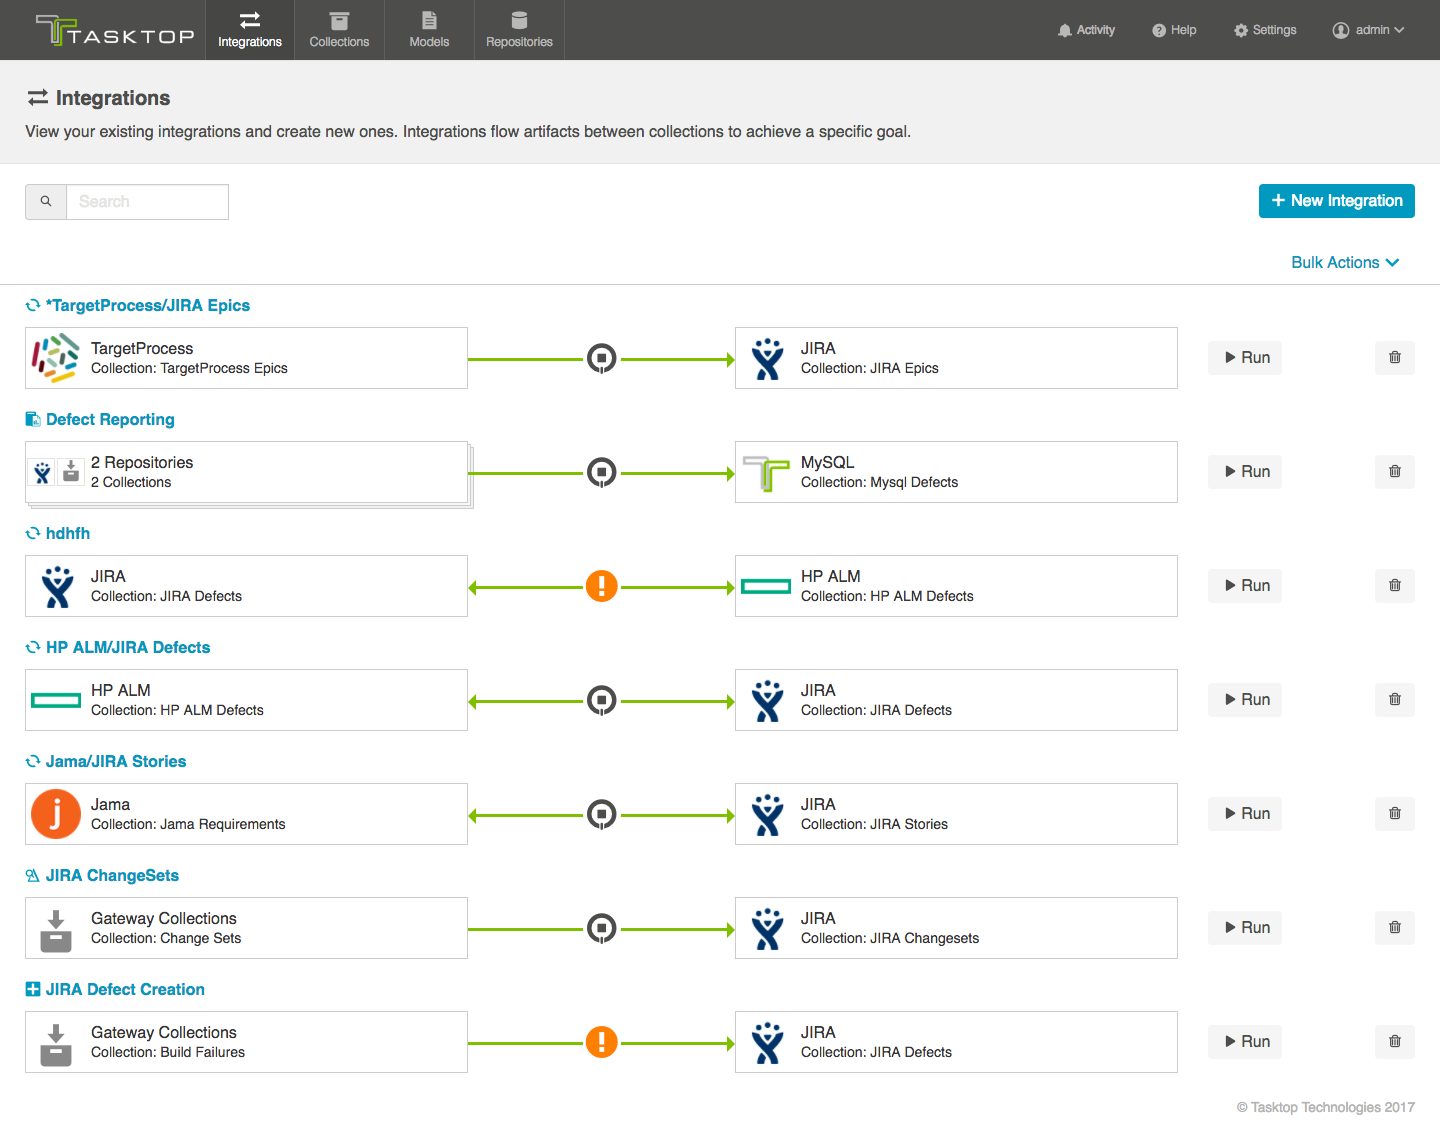
Task: Click the JIRA icon beside JIRA Stories collection
Action: 767,815
